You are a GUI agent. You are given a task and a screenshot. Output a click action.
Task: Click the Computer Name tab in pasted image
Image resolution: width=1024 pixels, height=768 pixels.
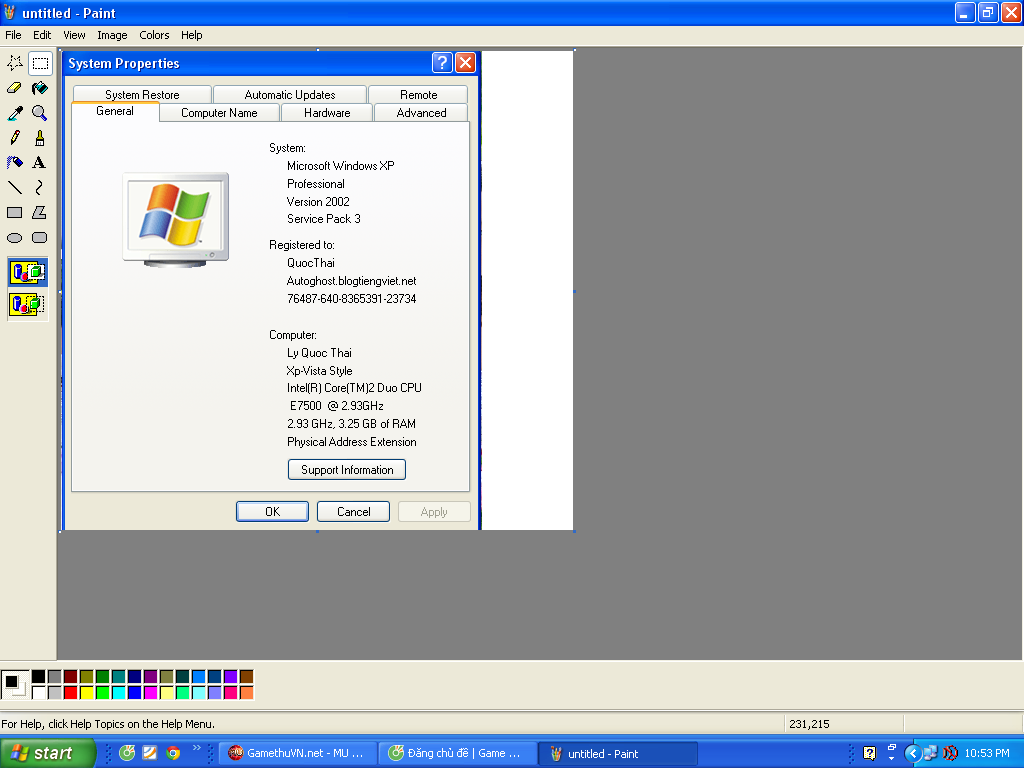tap(219, 112)
